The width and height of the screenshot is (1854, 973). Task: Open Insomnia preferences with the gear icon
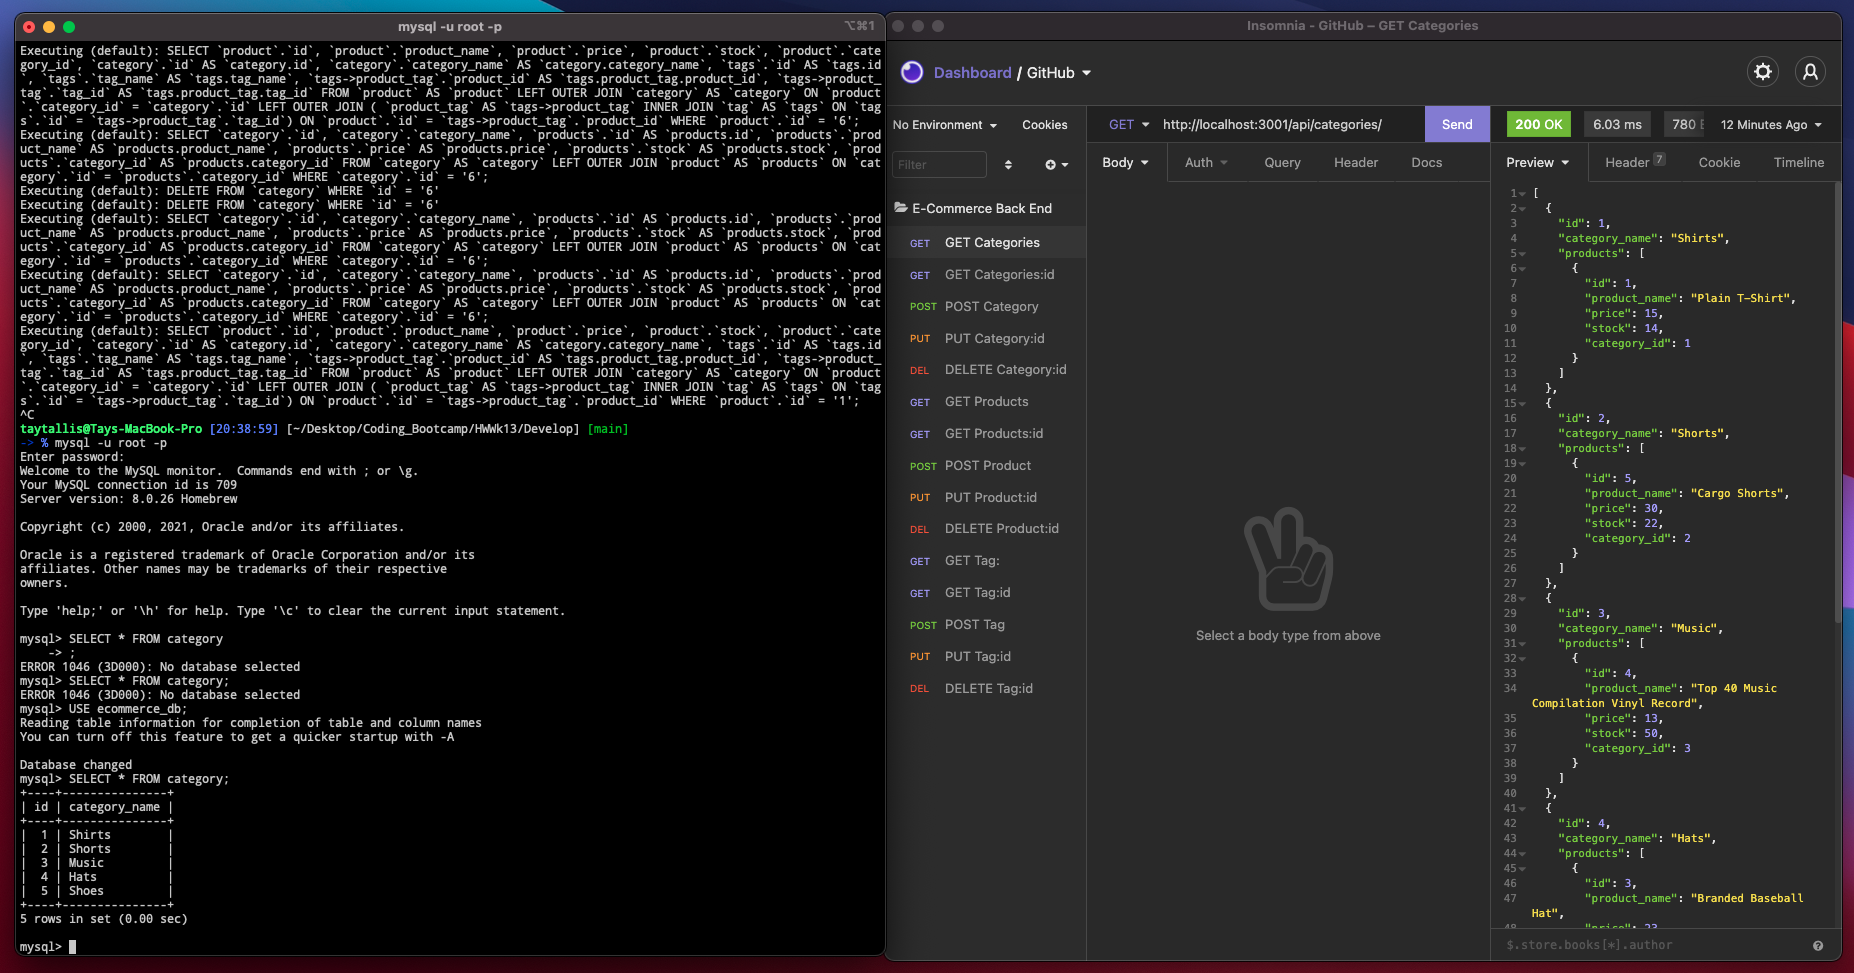click(x=1763, y=71)
